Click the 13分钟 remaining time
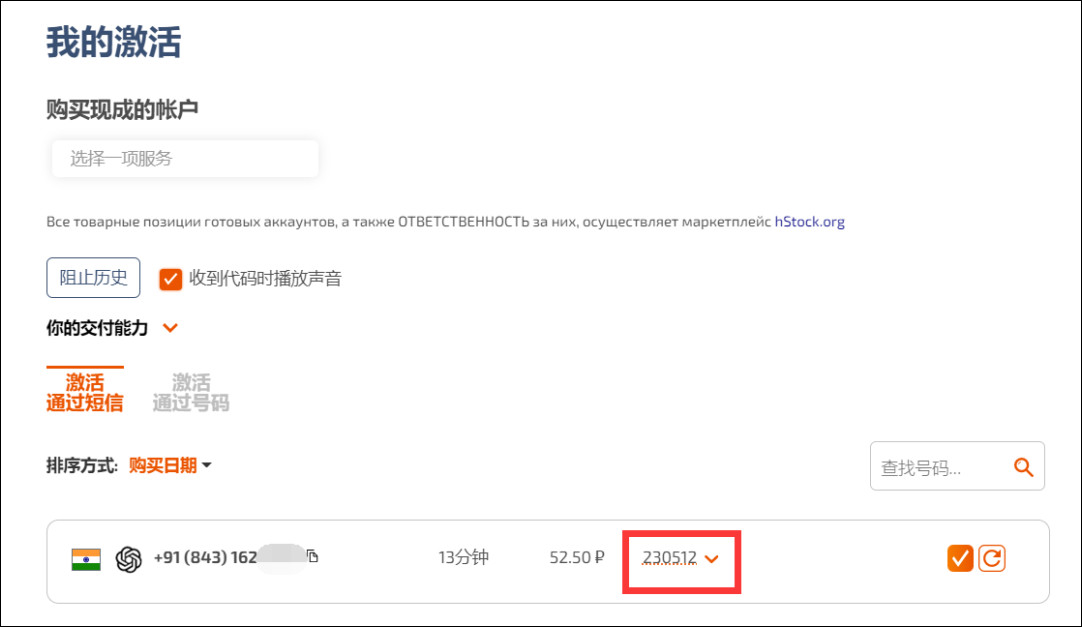 (x=463, y=557)
